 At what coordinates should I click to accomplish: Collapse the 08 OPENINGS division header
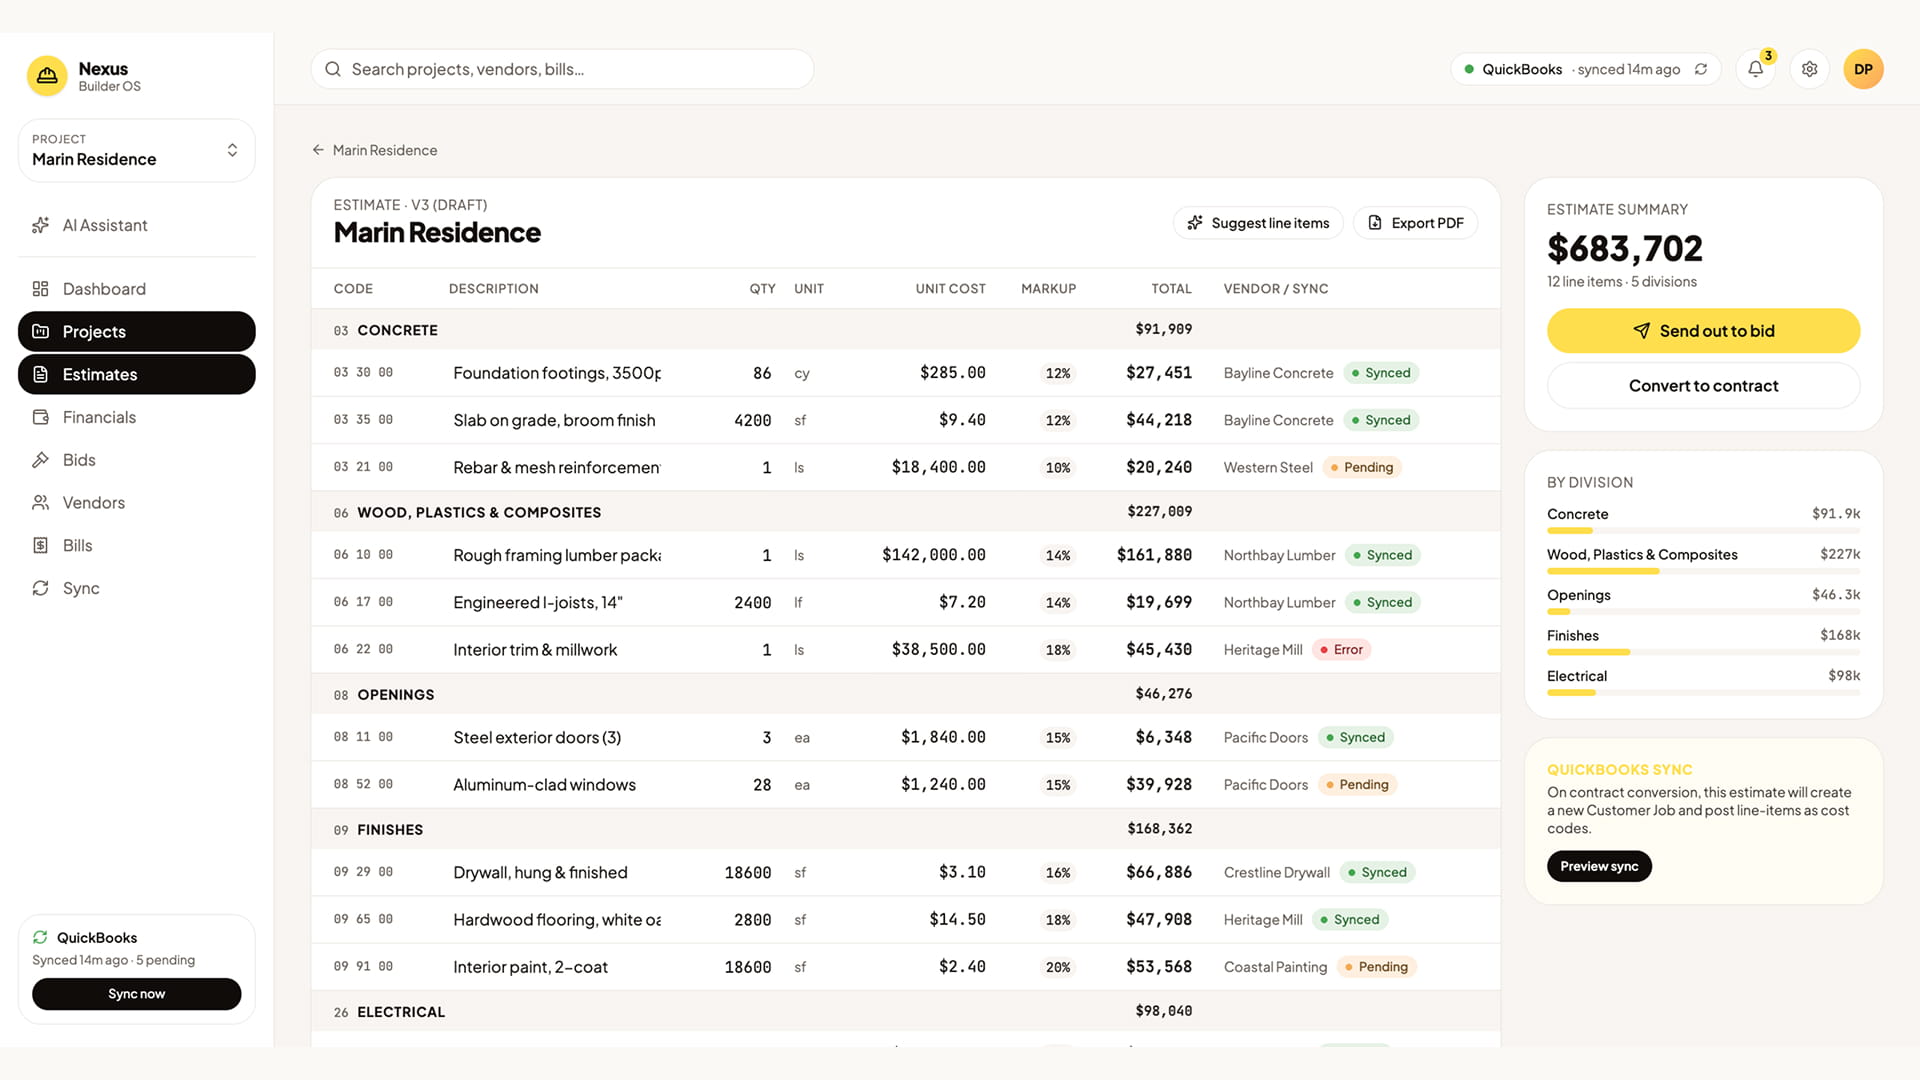[x=905, y=694]
